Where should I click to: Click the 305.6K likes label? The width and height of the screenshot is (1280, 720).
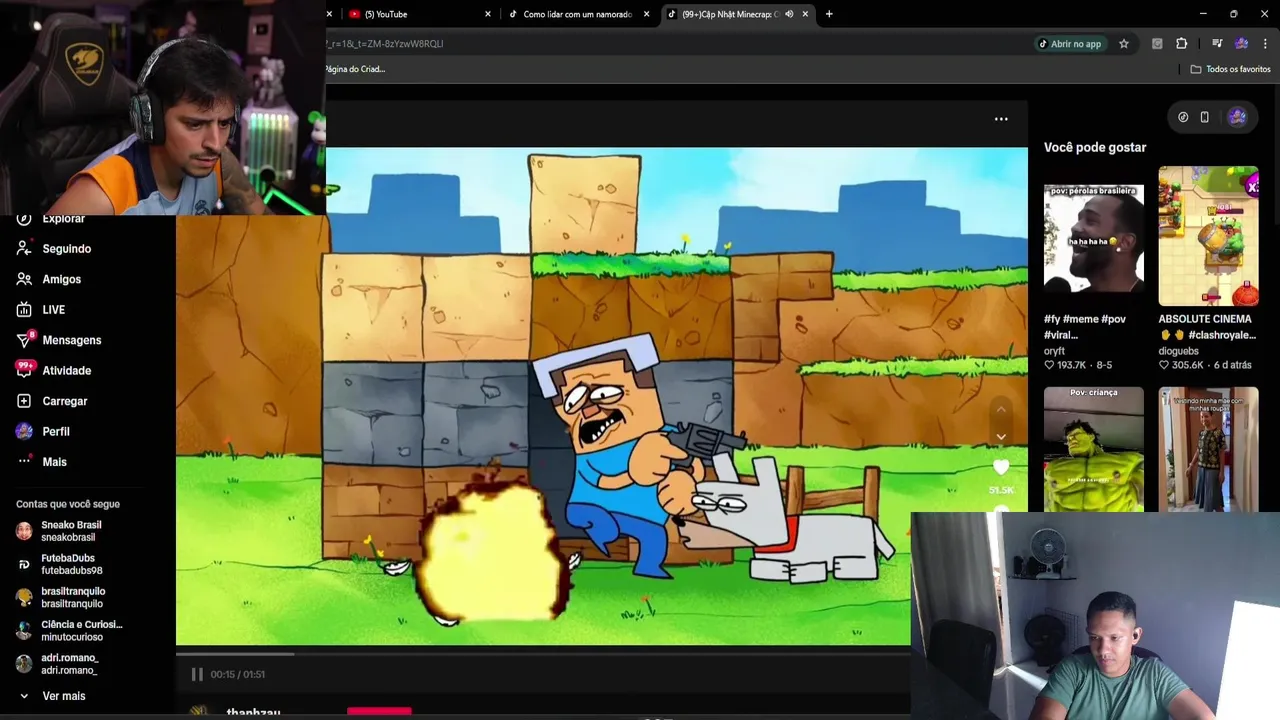click(x=1181, y=365)
